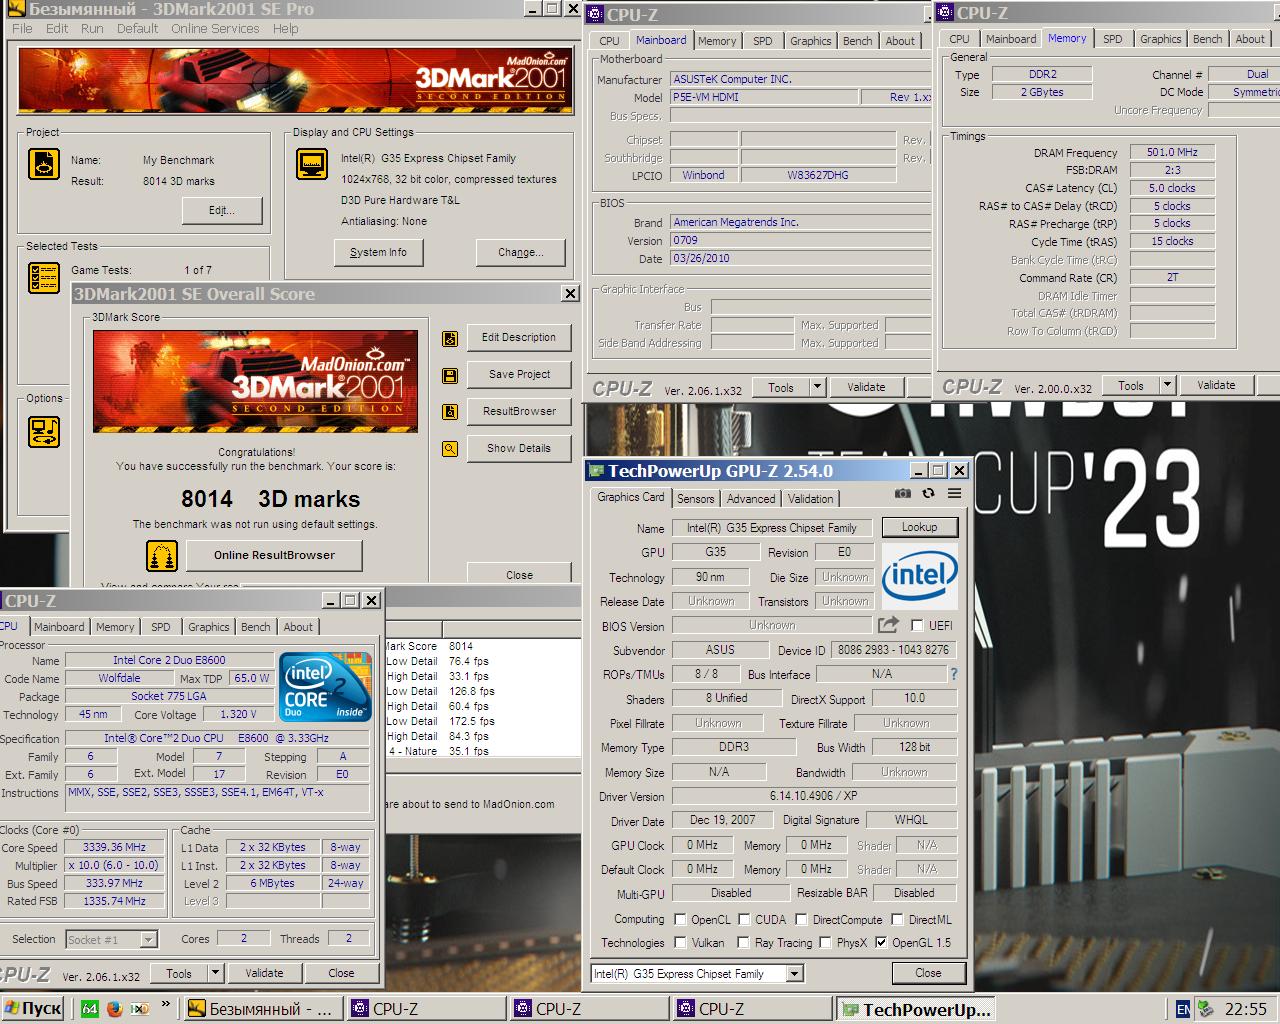Click the Edit... button under Project

222,210
